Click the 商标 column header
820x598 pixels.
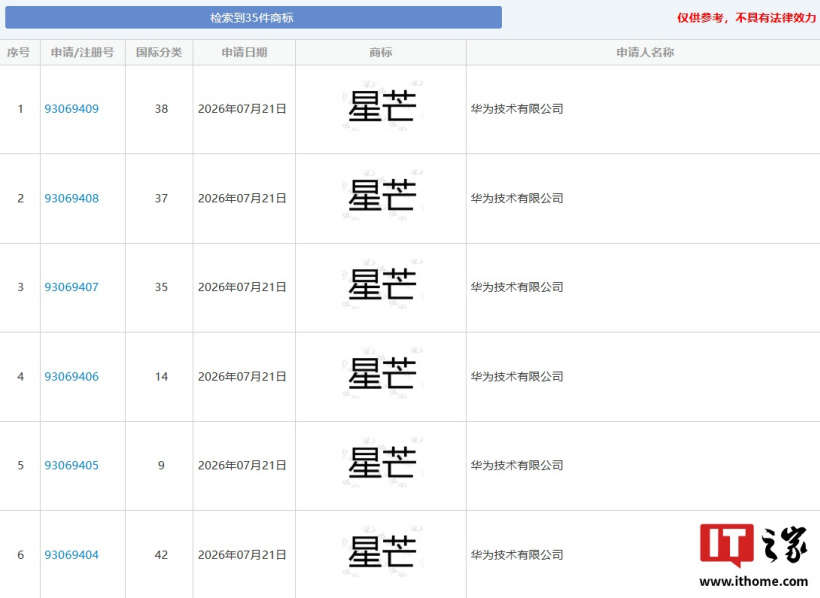(381, 52)
